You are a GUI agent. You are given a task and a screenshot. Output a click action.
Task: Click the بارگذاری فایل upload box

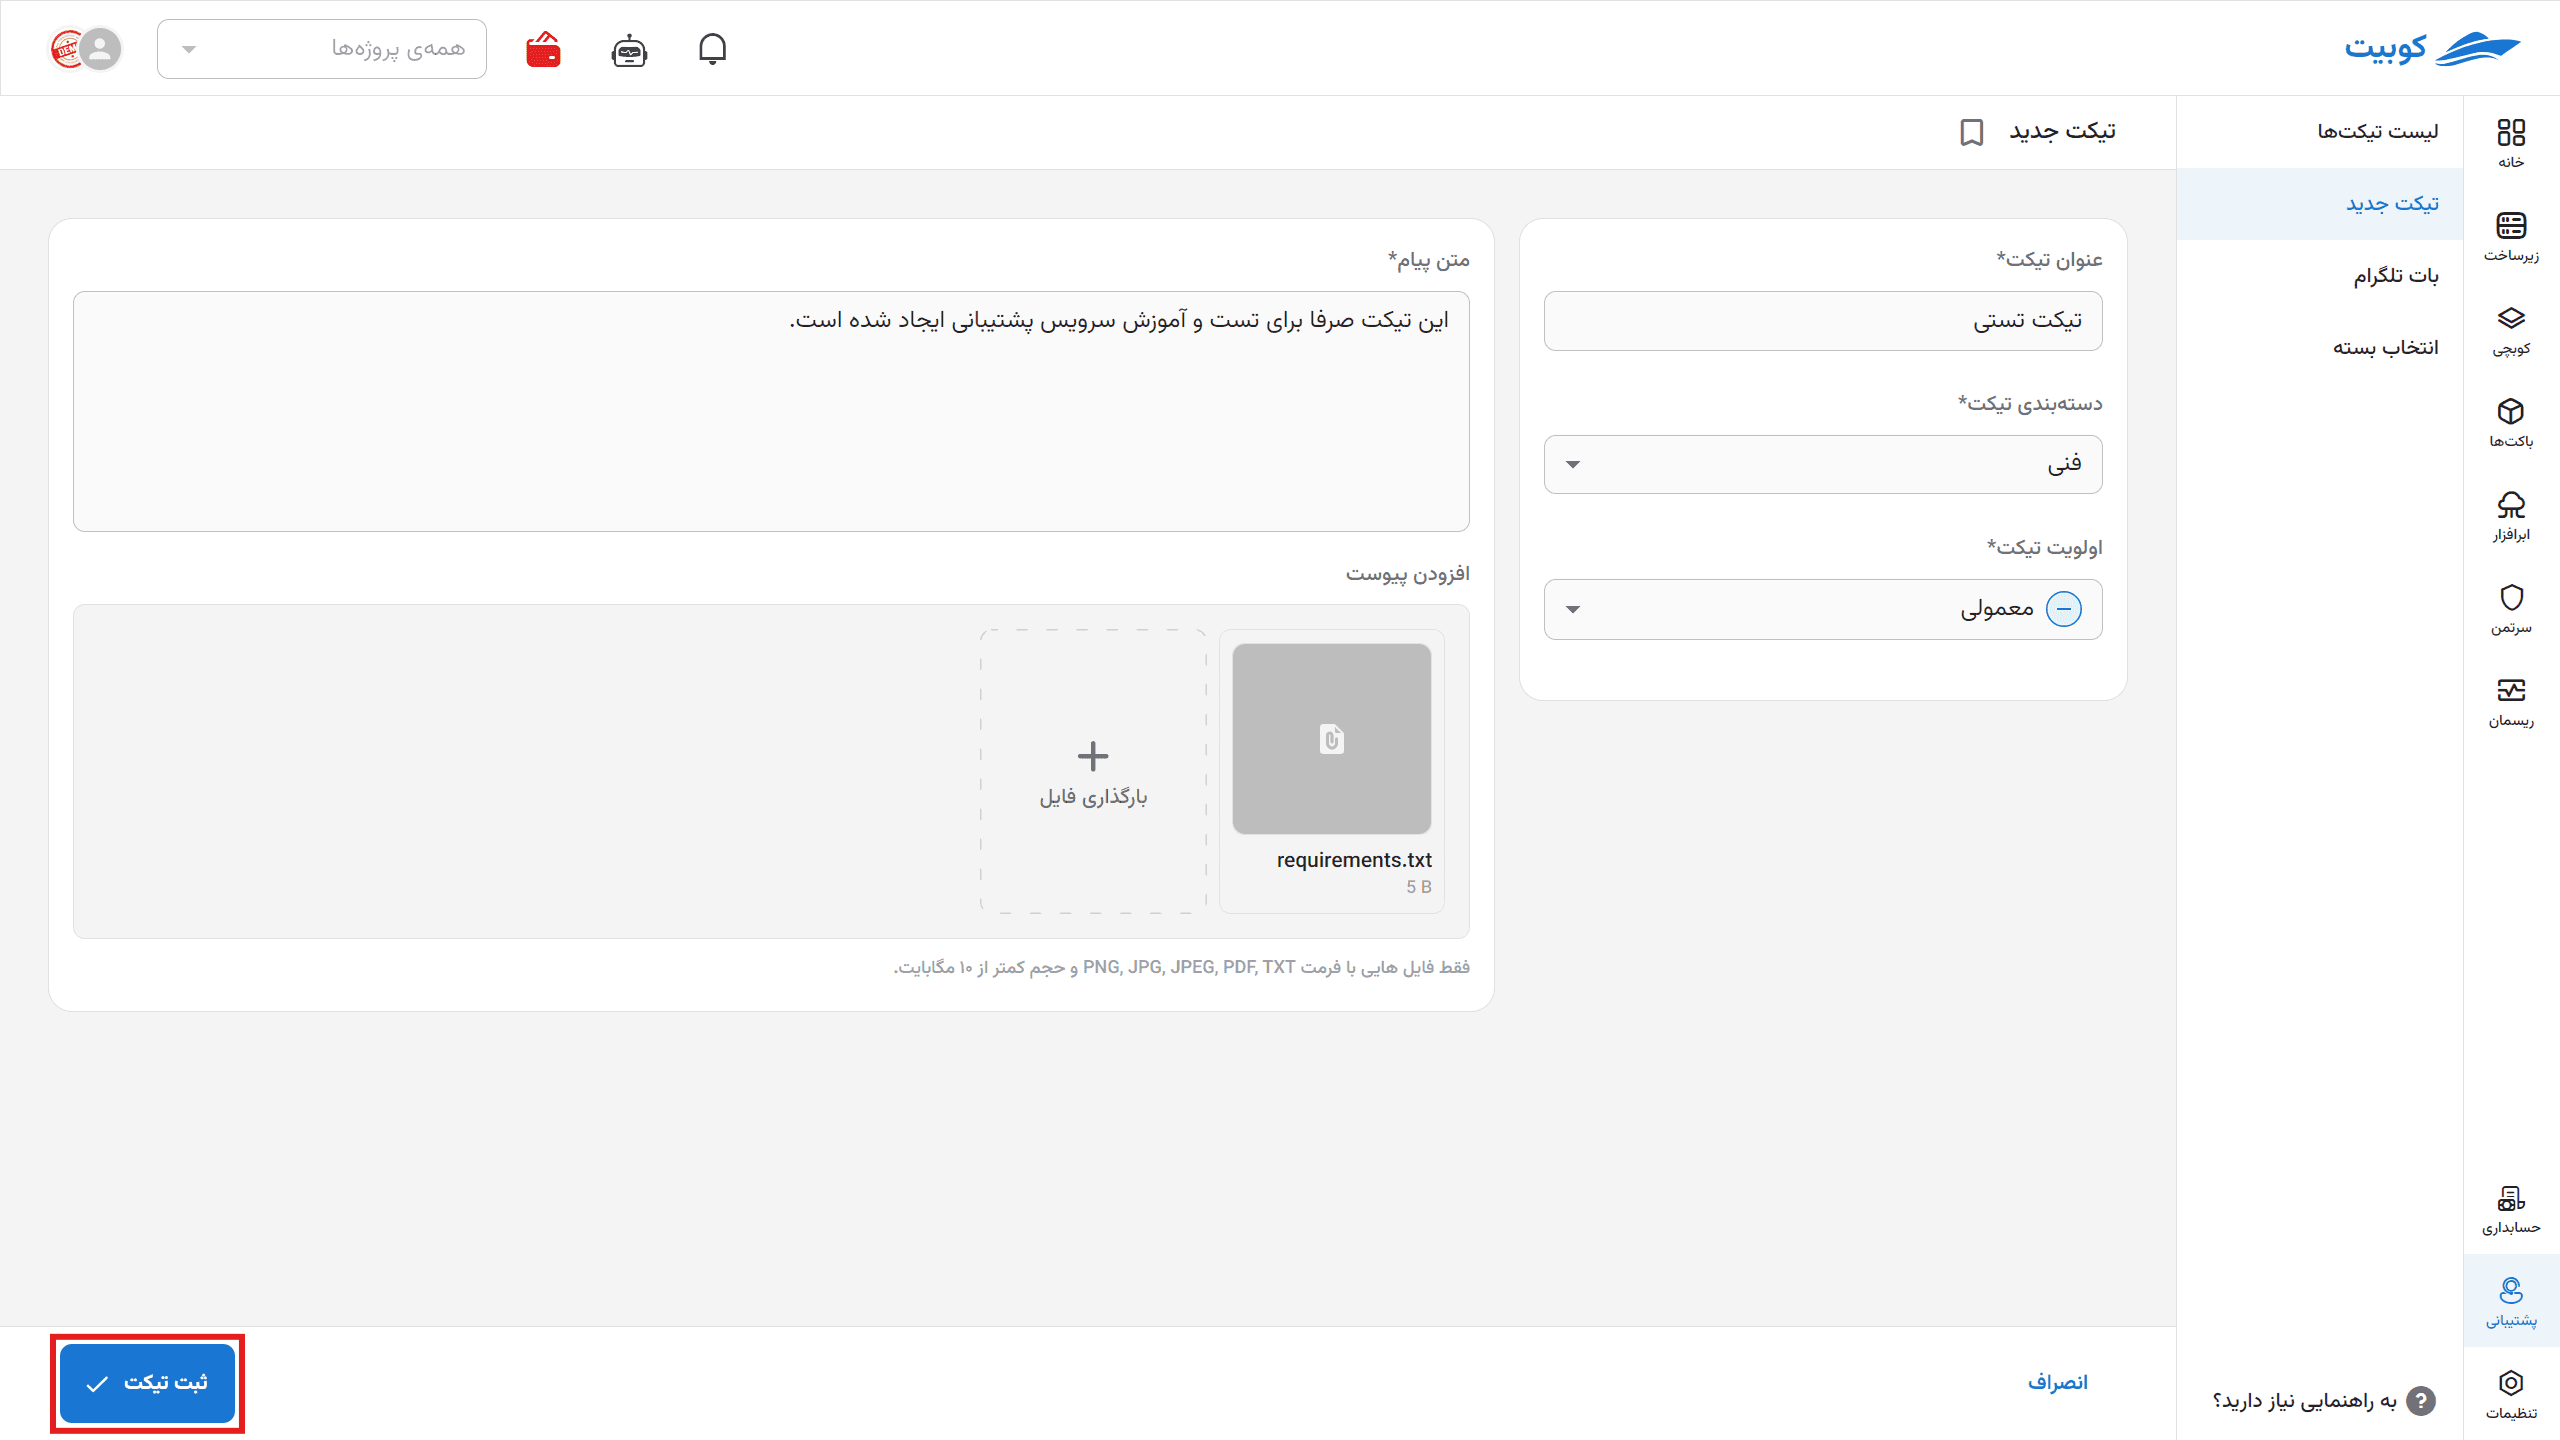(x=1093, y=771)
